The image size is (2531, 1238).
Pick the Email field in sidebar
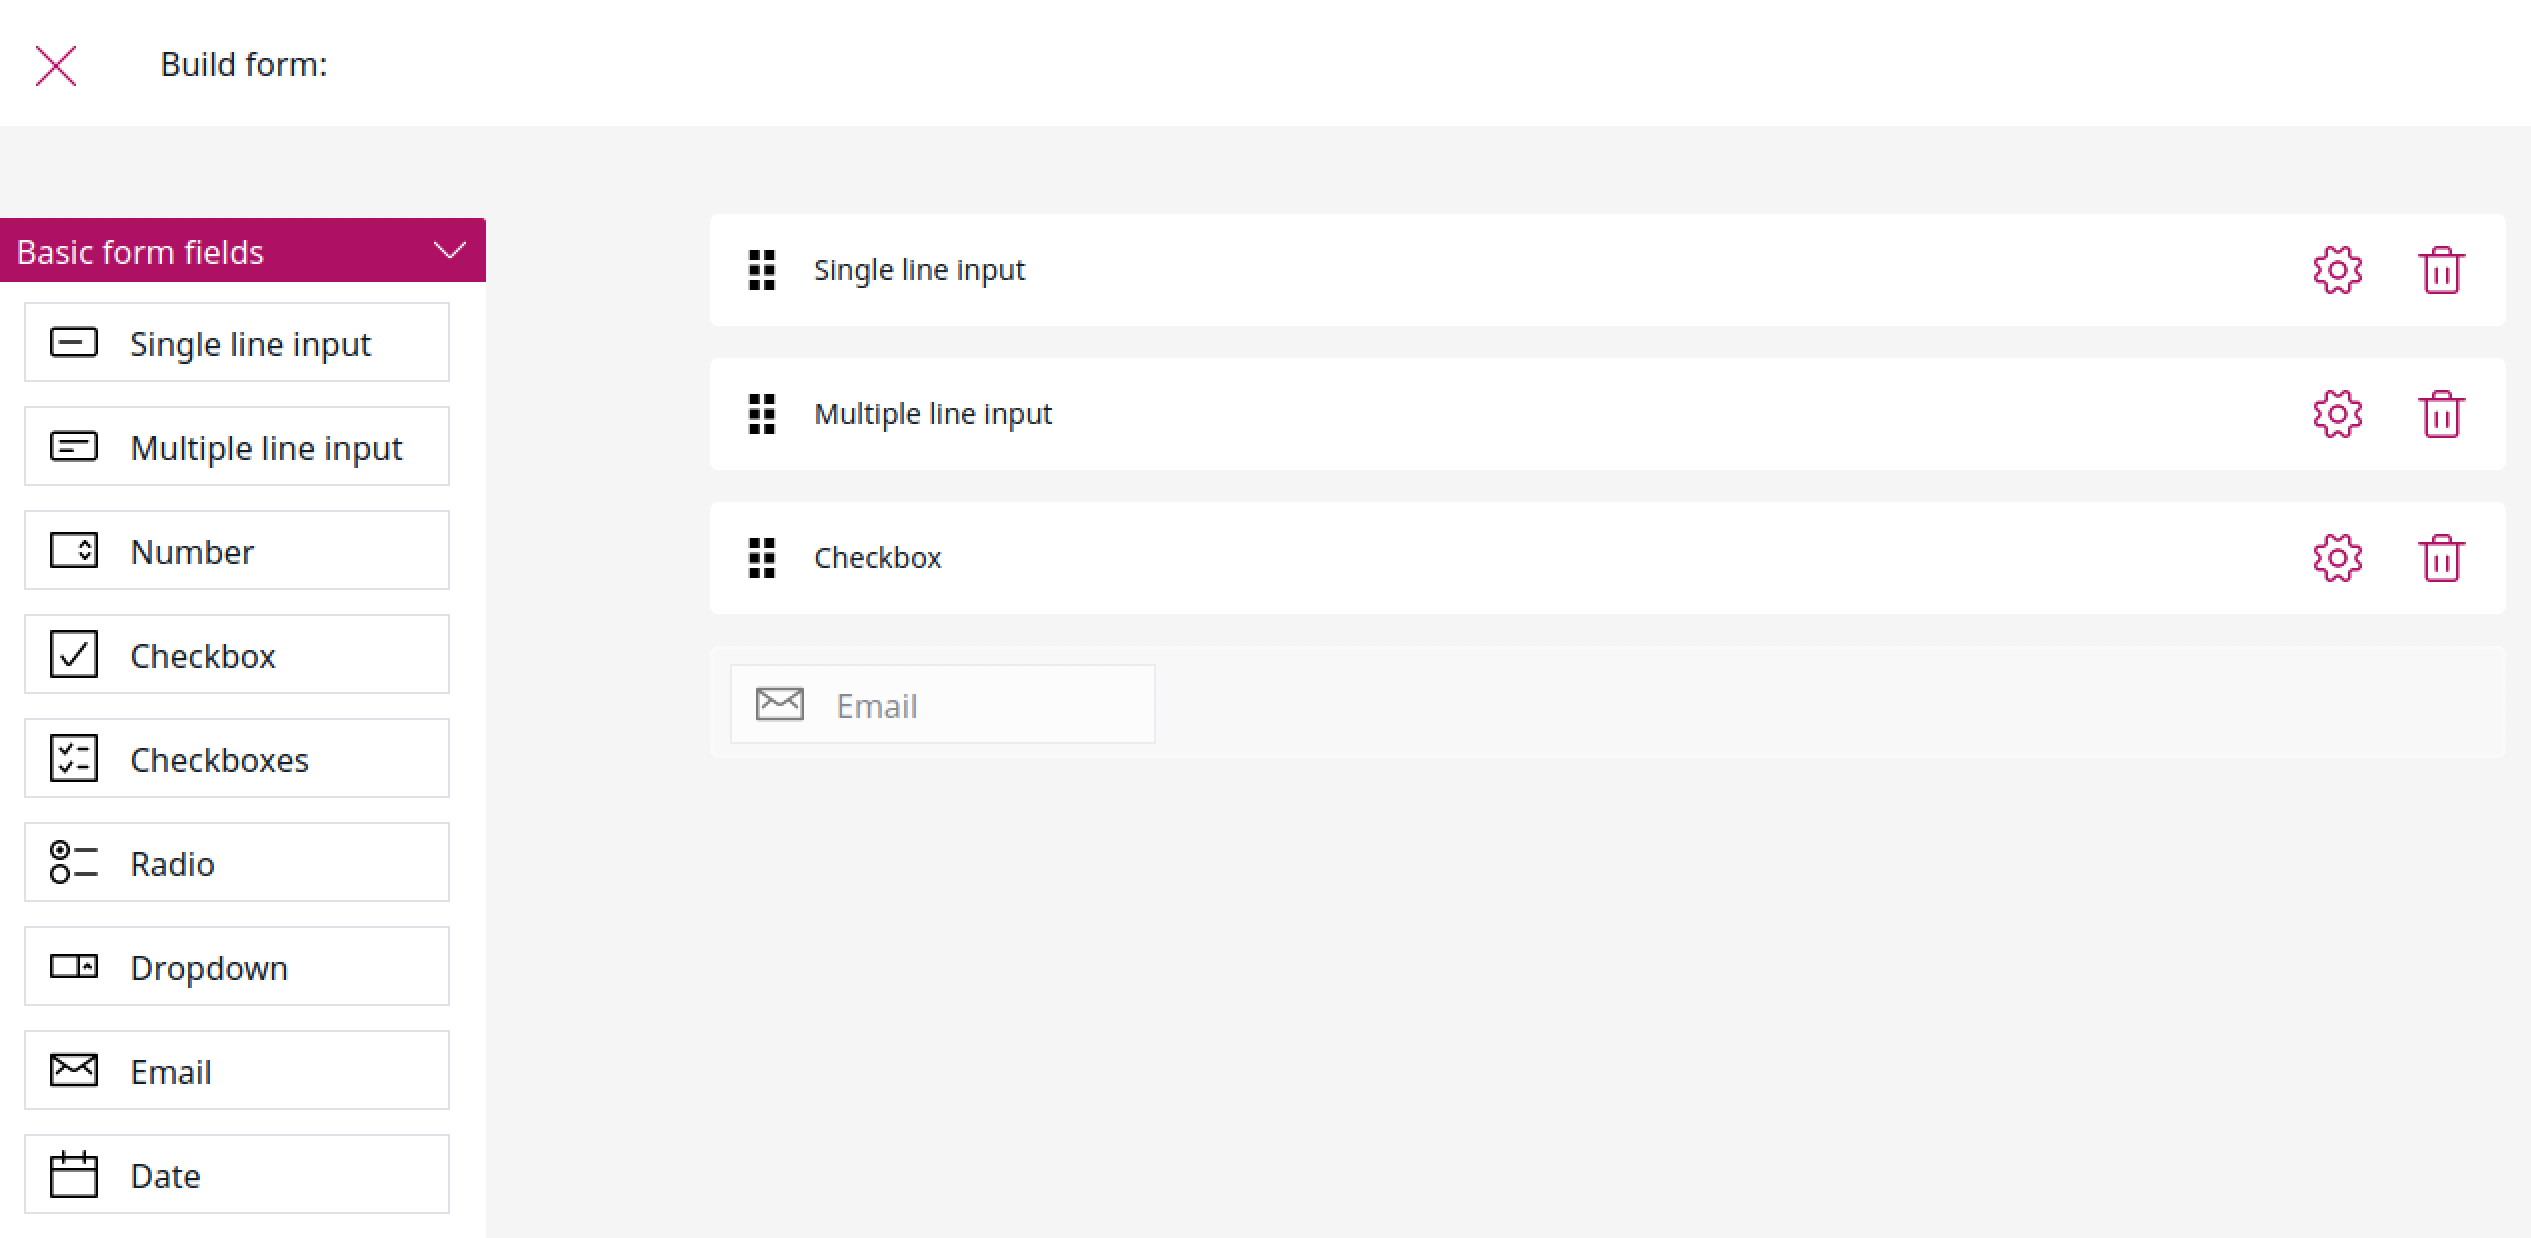tap(237, 1071)
